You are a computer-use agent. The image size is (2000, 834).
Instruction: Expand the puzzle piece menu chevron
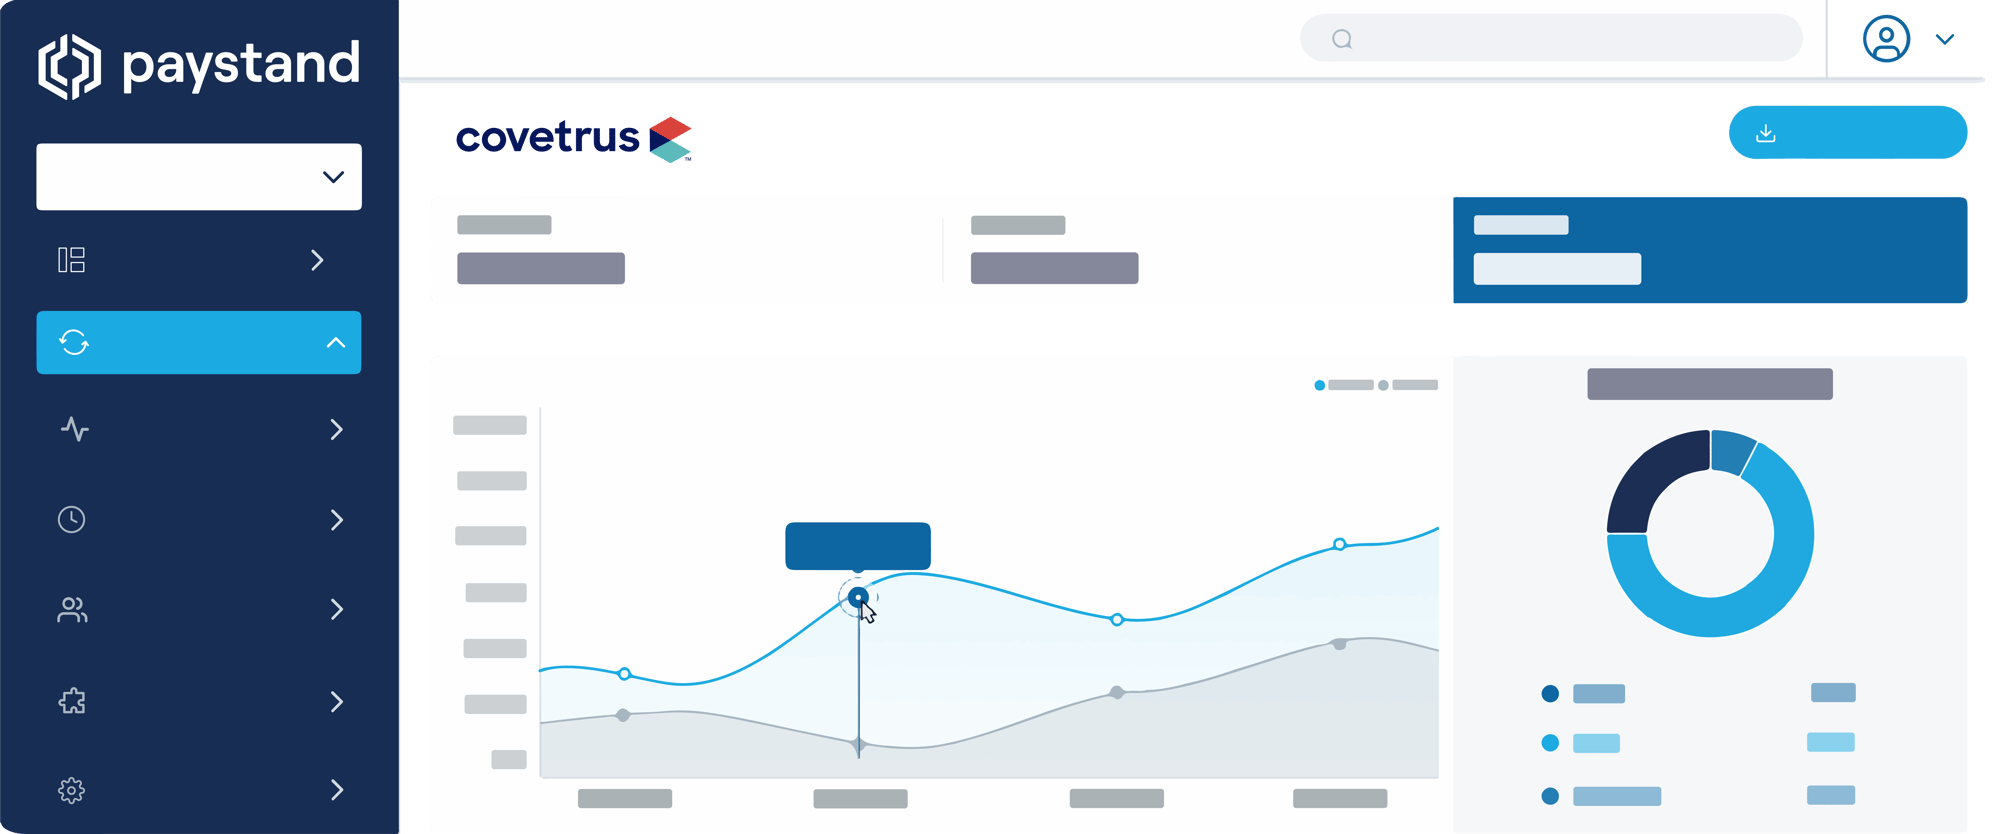coord(337,701)
